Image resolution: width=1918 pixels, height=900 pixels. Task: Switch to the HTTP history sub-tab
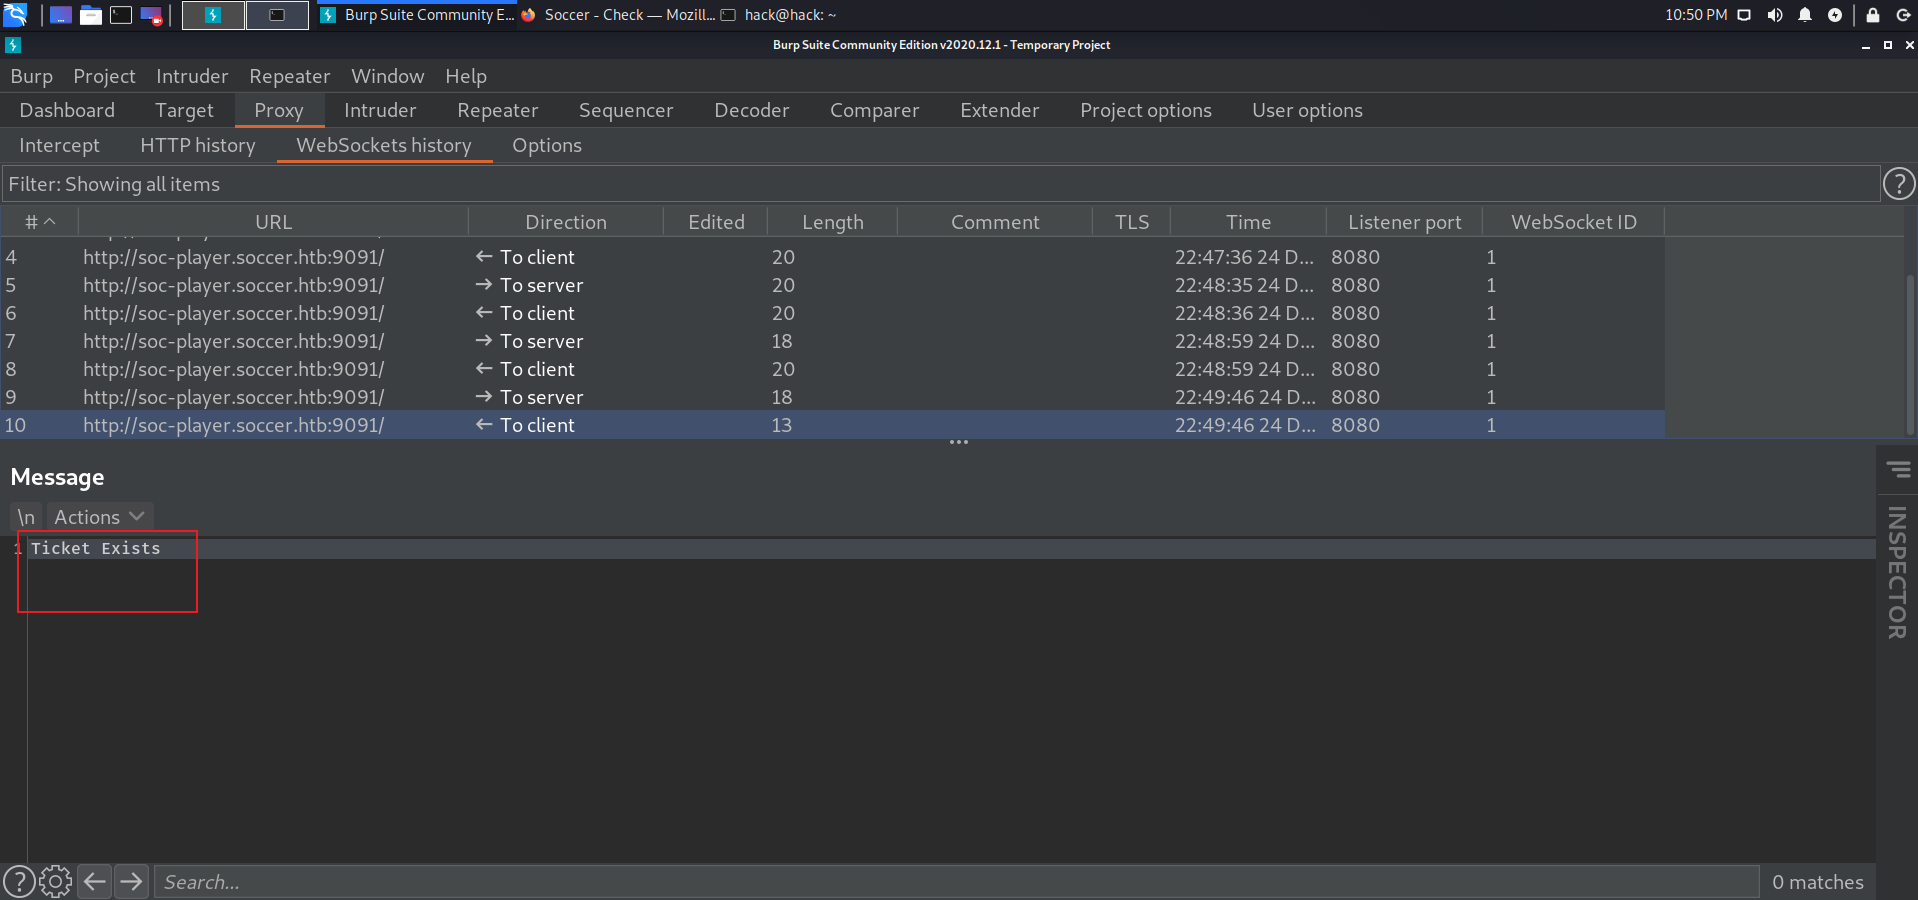198,145
